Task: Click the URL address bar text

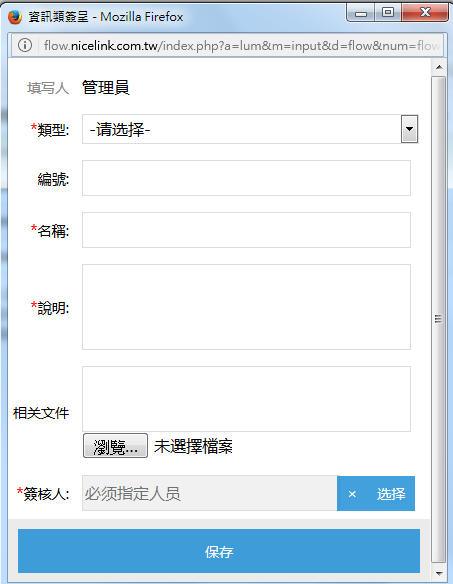Action: coord(241,46)
